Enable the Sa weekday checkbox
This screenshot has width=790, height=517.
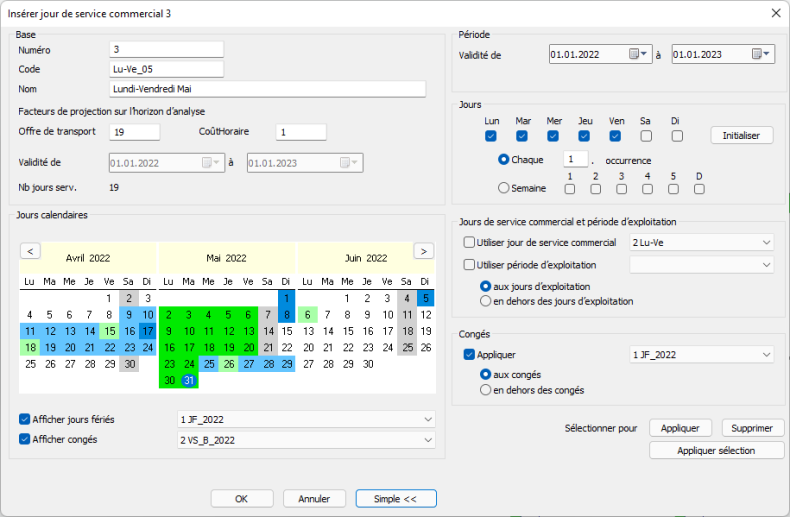(646, 136)
